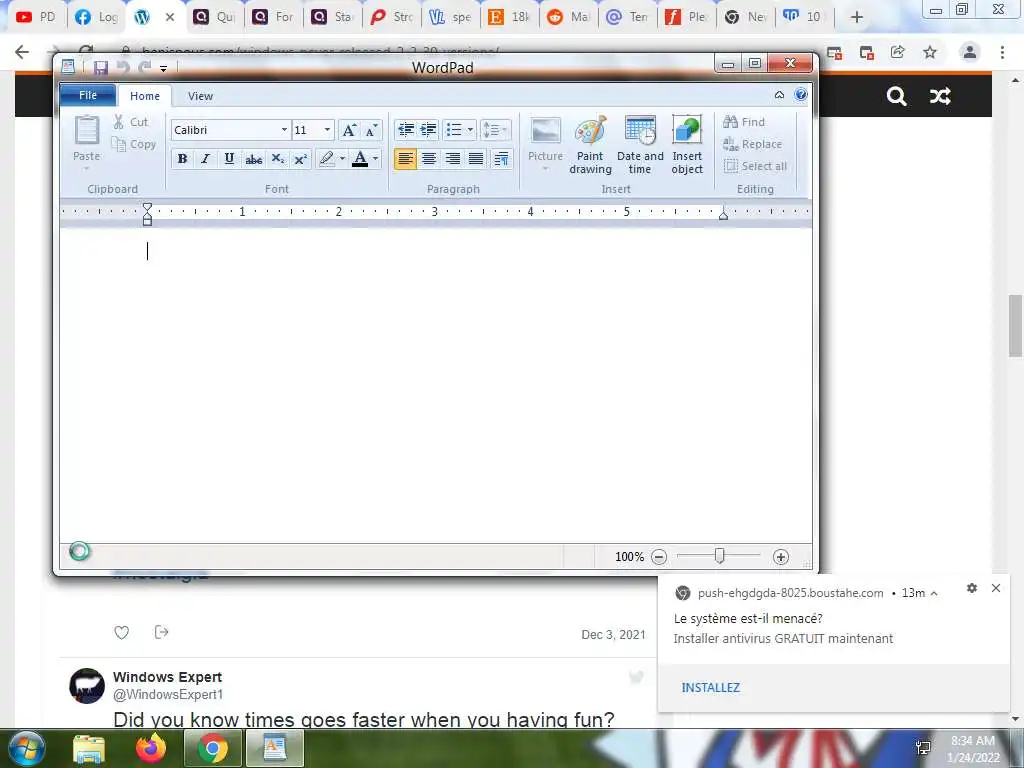
Task: Click Find in Editing group
Action: (x=744, y=121)
